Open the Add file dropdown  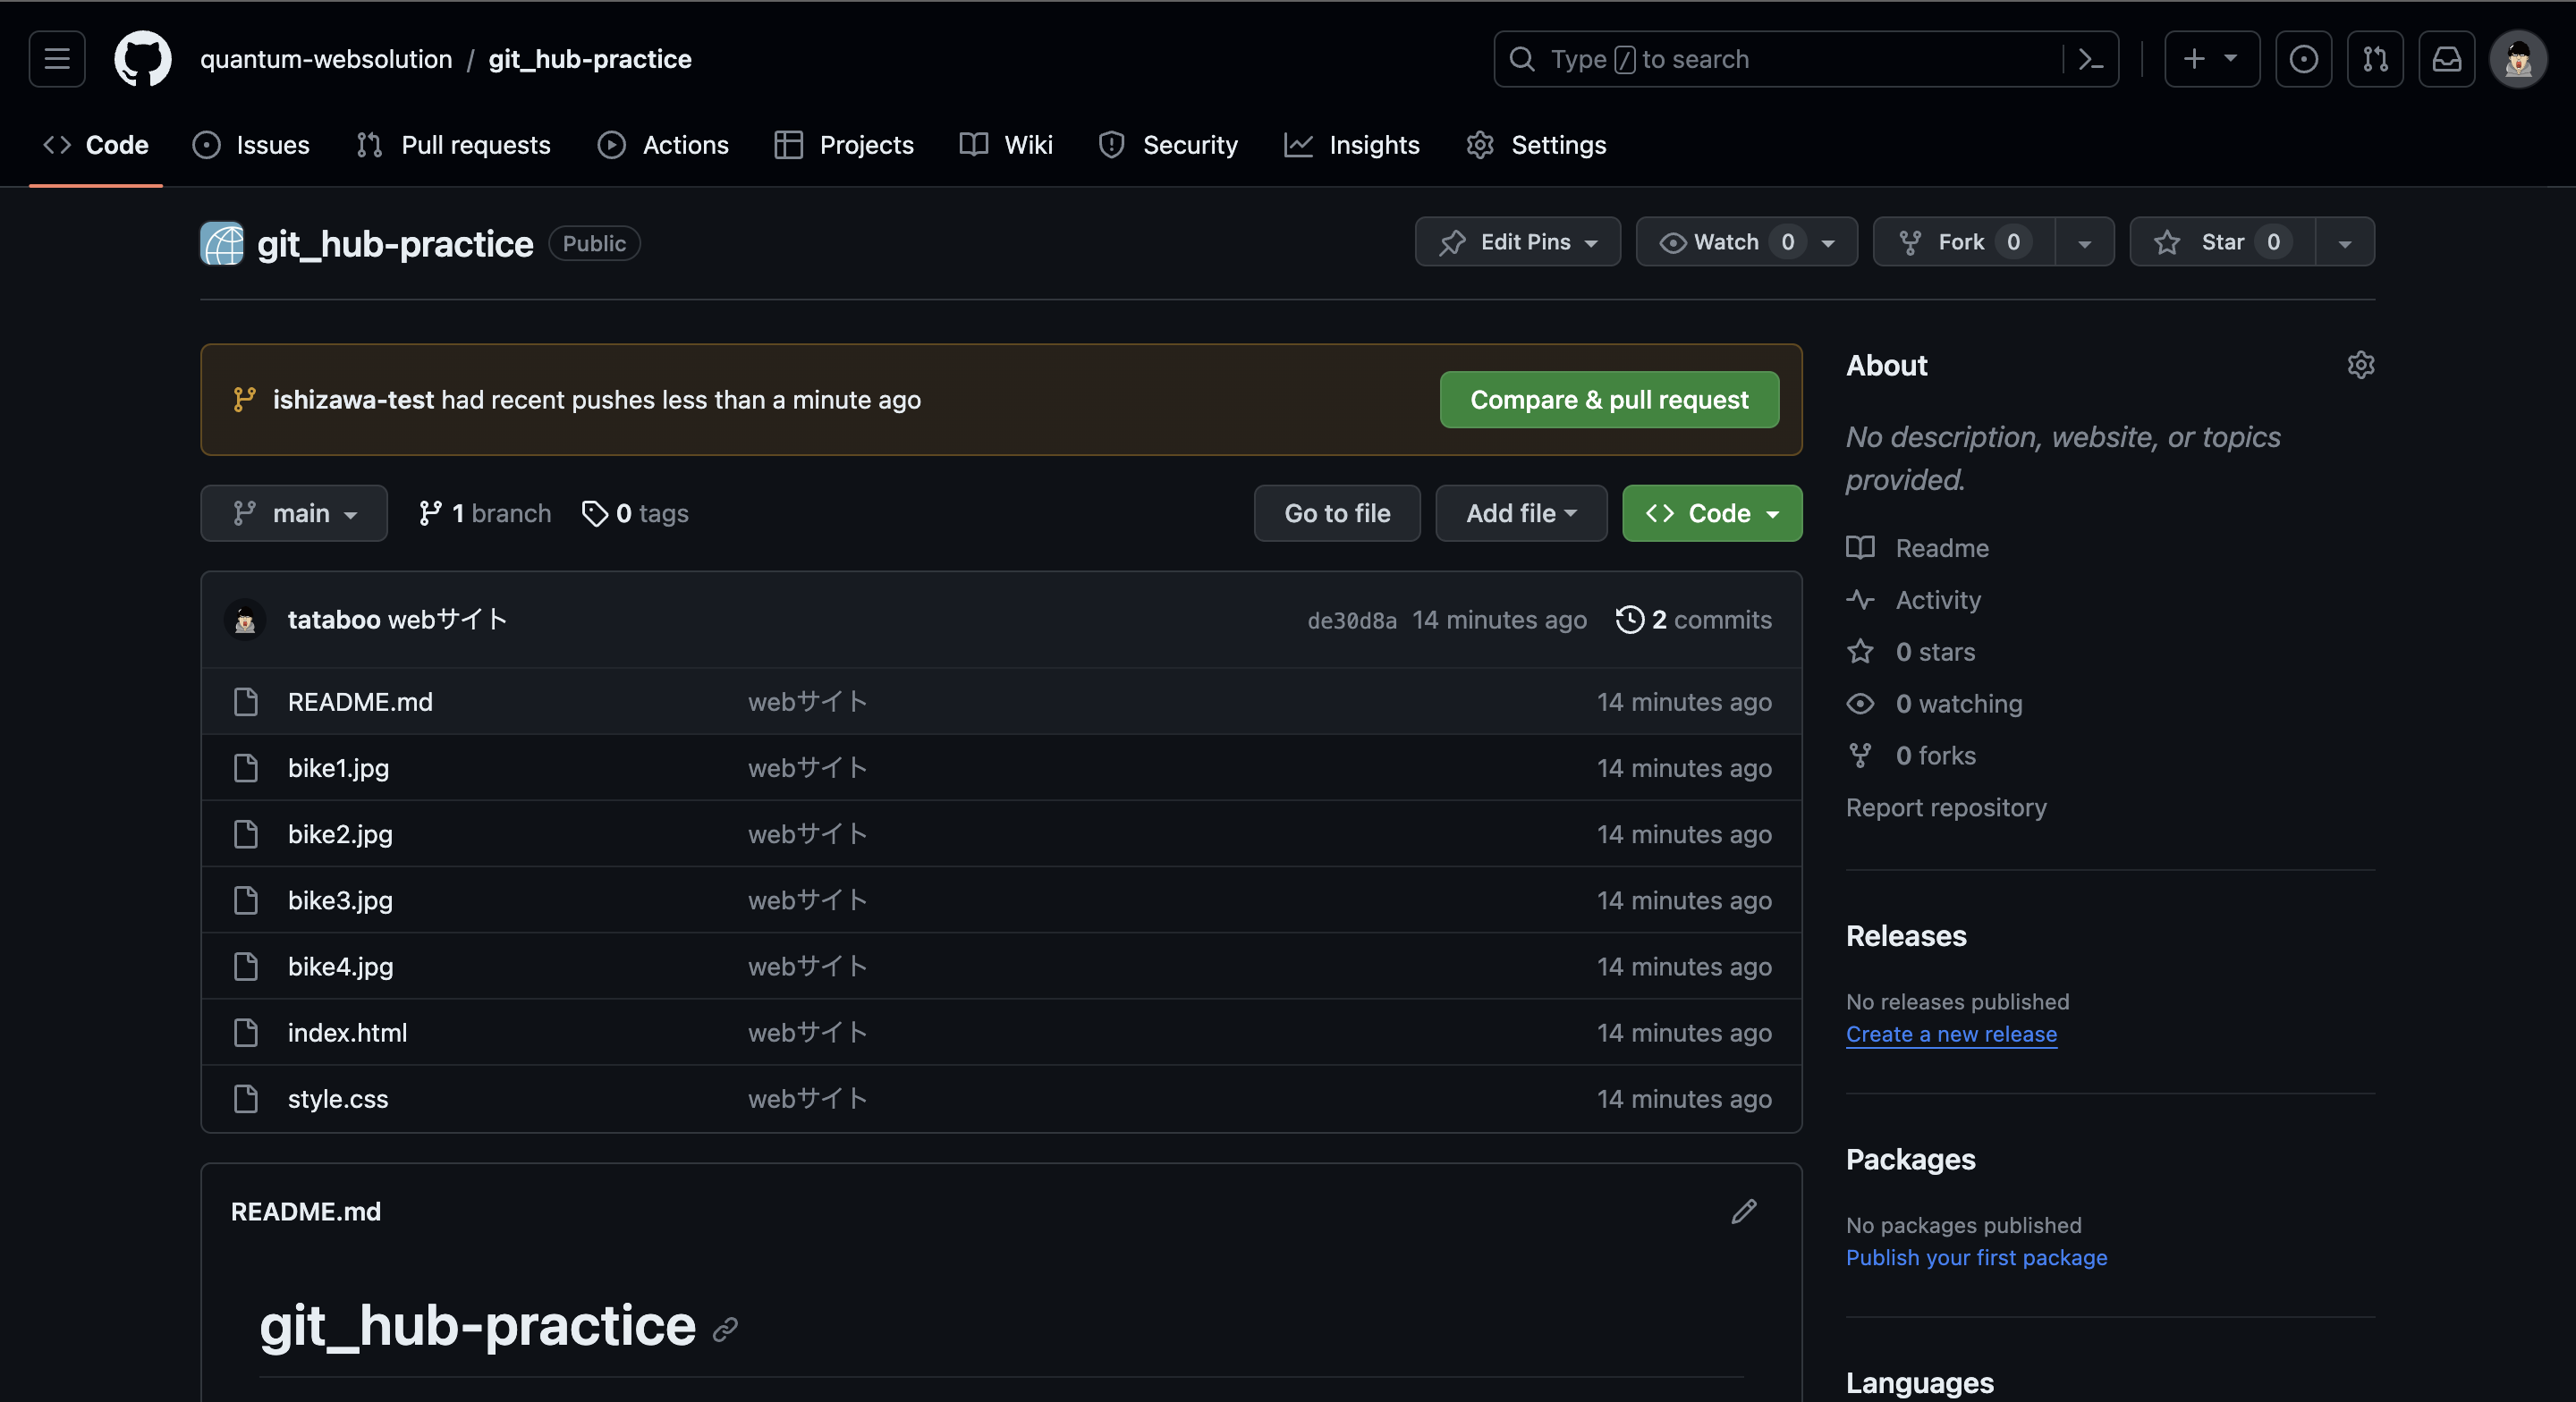[1520, 513]
